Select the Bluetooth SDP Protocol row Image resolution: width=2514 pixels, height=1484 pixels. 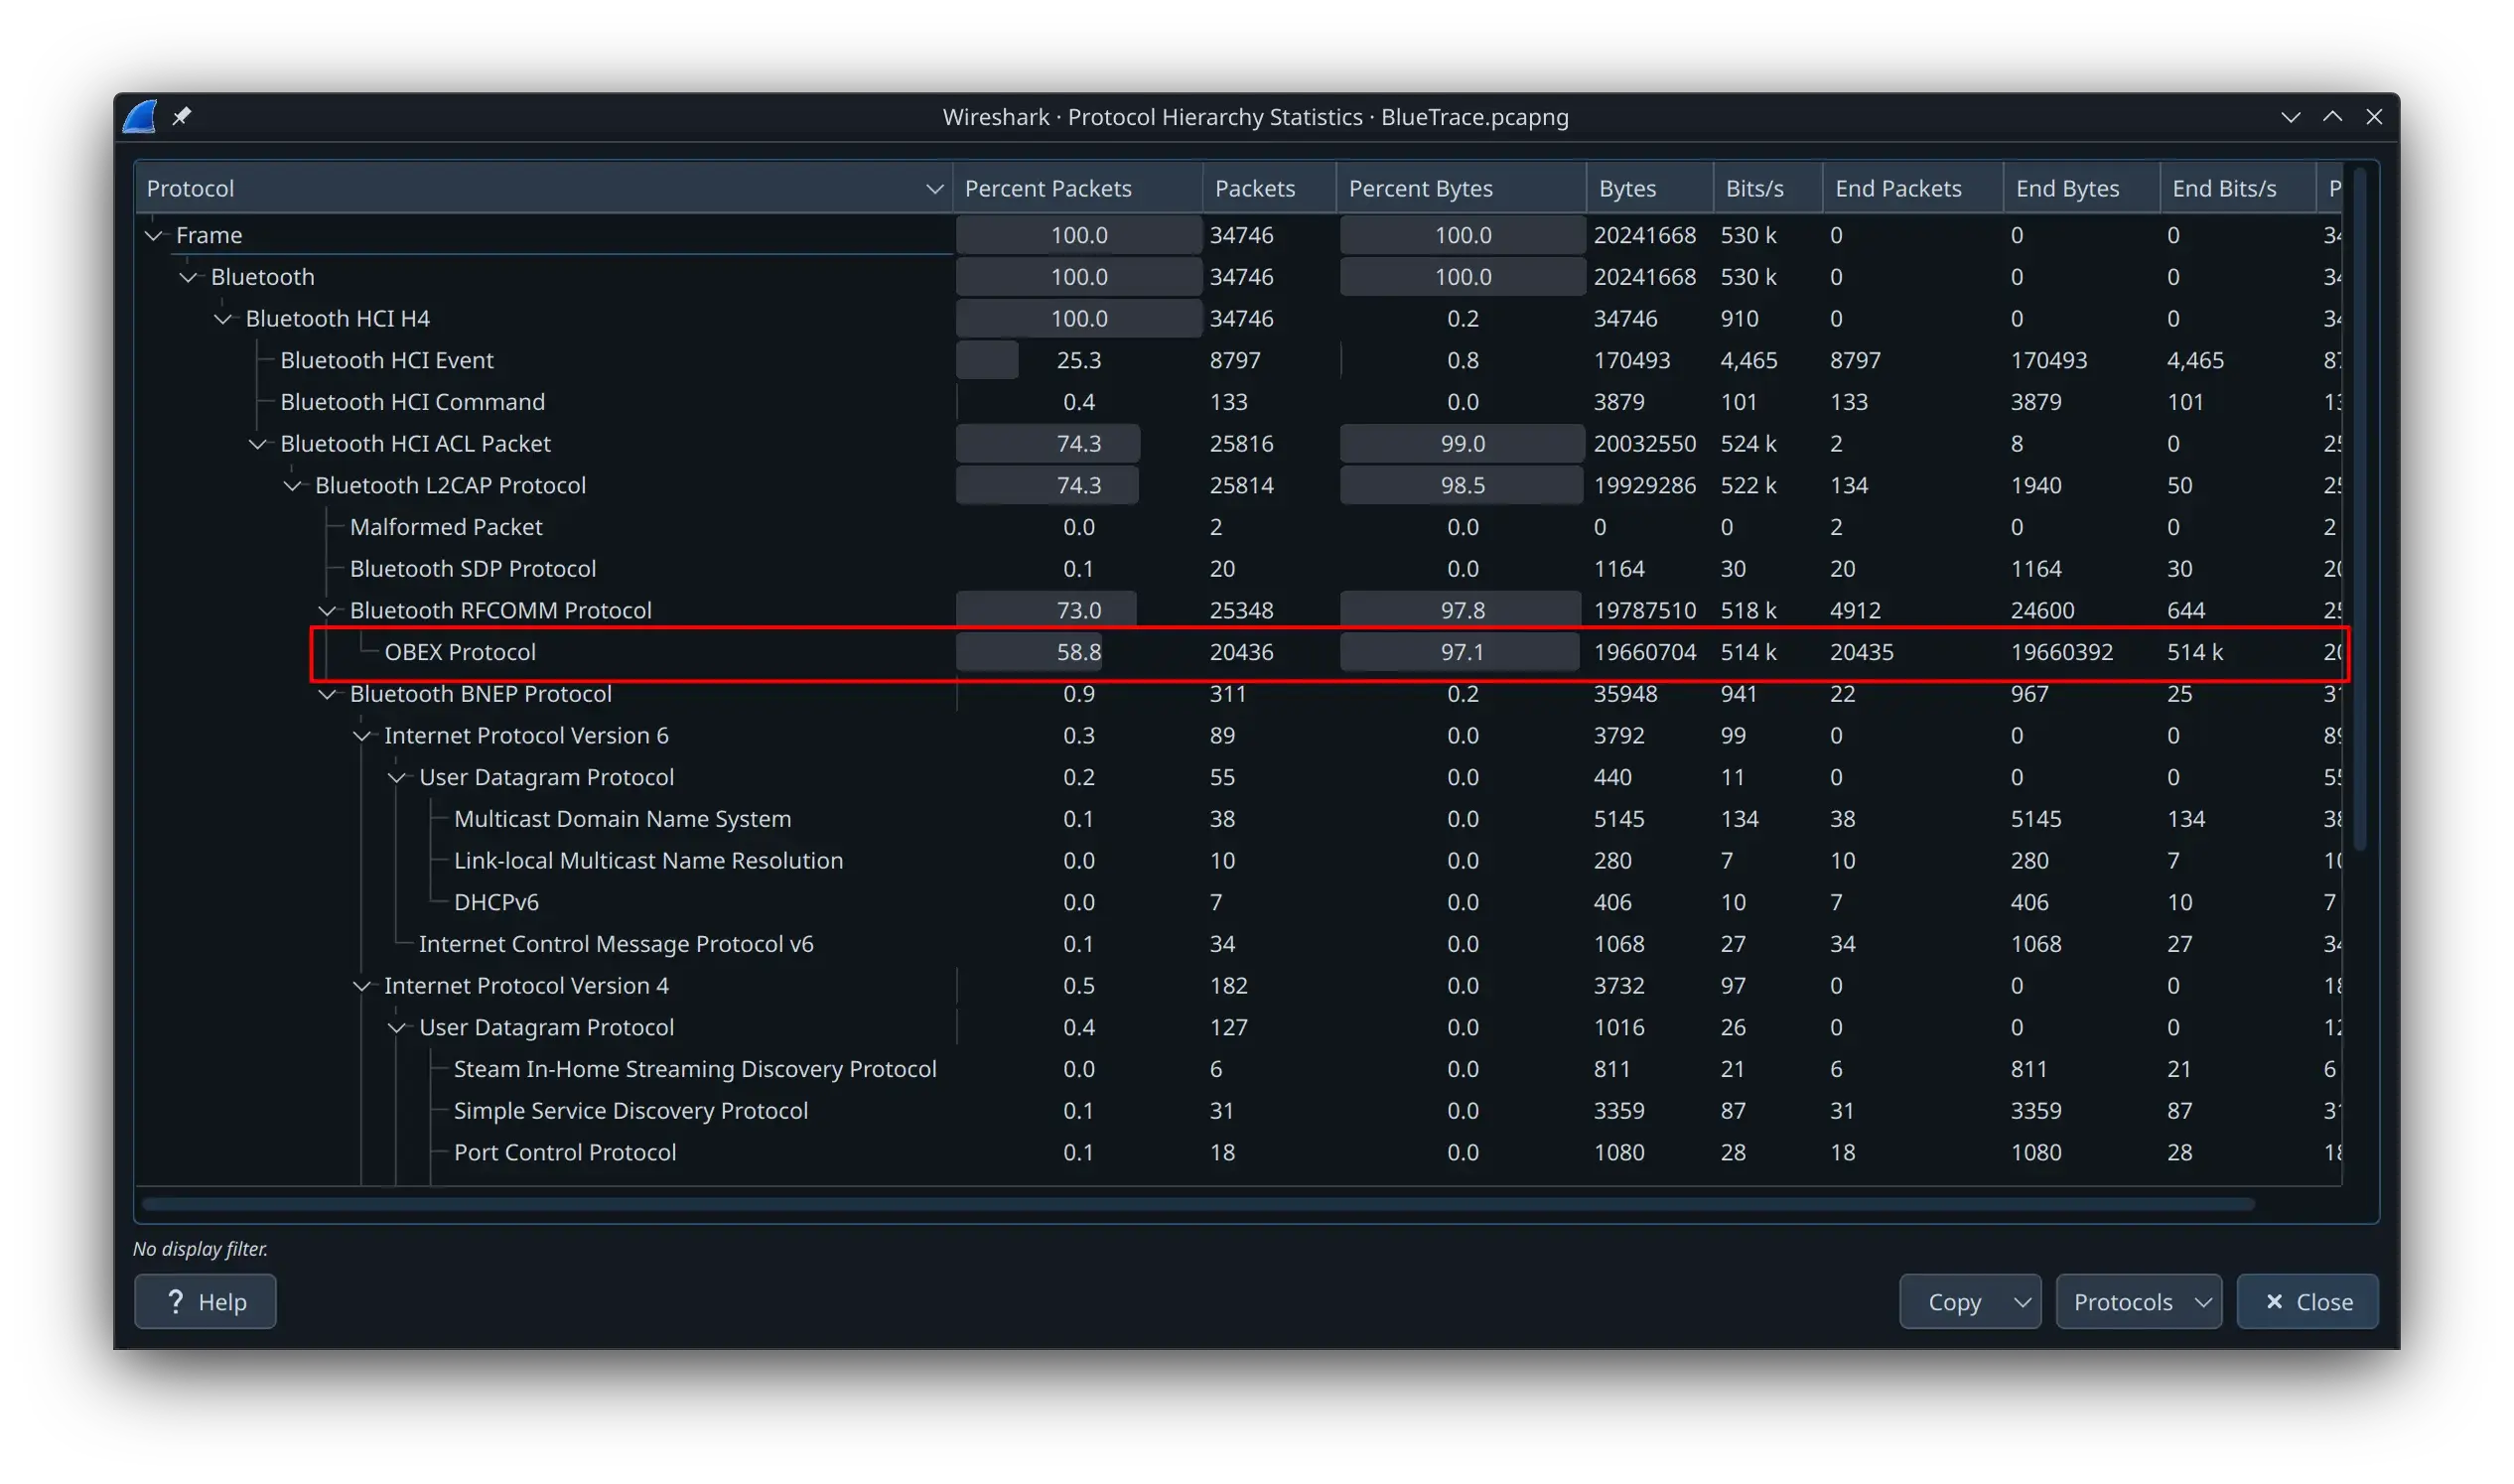[472, 569]
